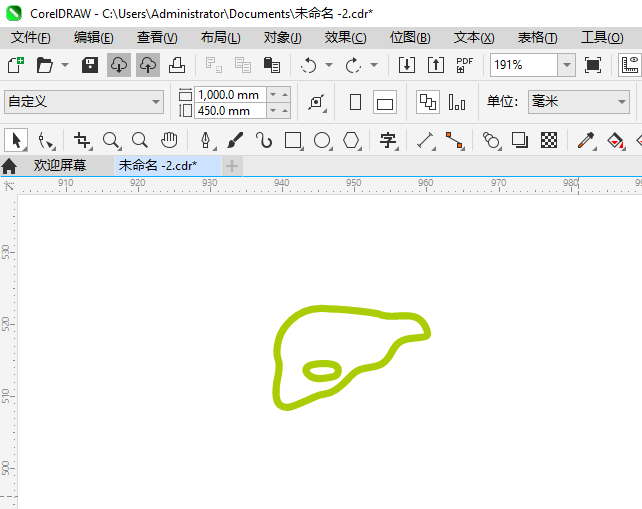The width and height of the screenshot is (642, 509).
Task: Open the 布局(L) menu
Action: [x=220, y=38]
